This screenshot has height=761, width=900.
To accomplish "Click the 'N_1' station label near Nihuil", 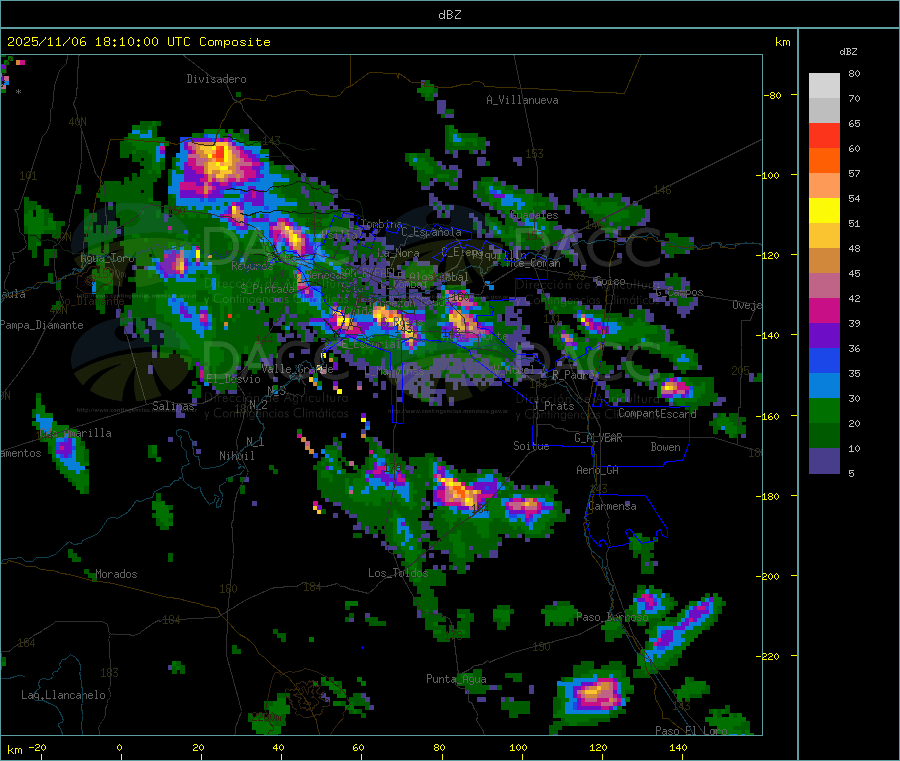I will click(255, 441).
